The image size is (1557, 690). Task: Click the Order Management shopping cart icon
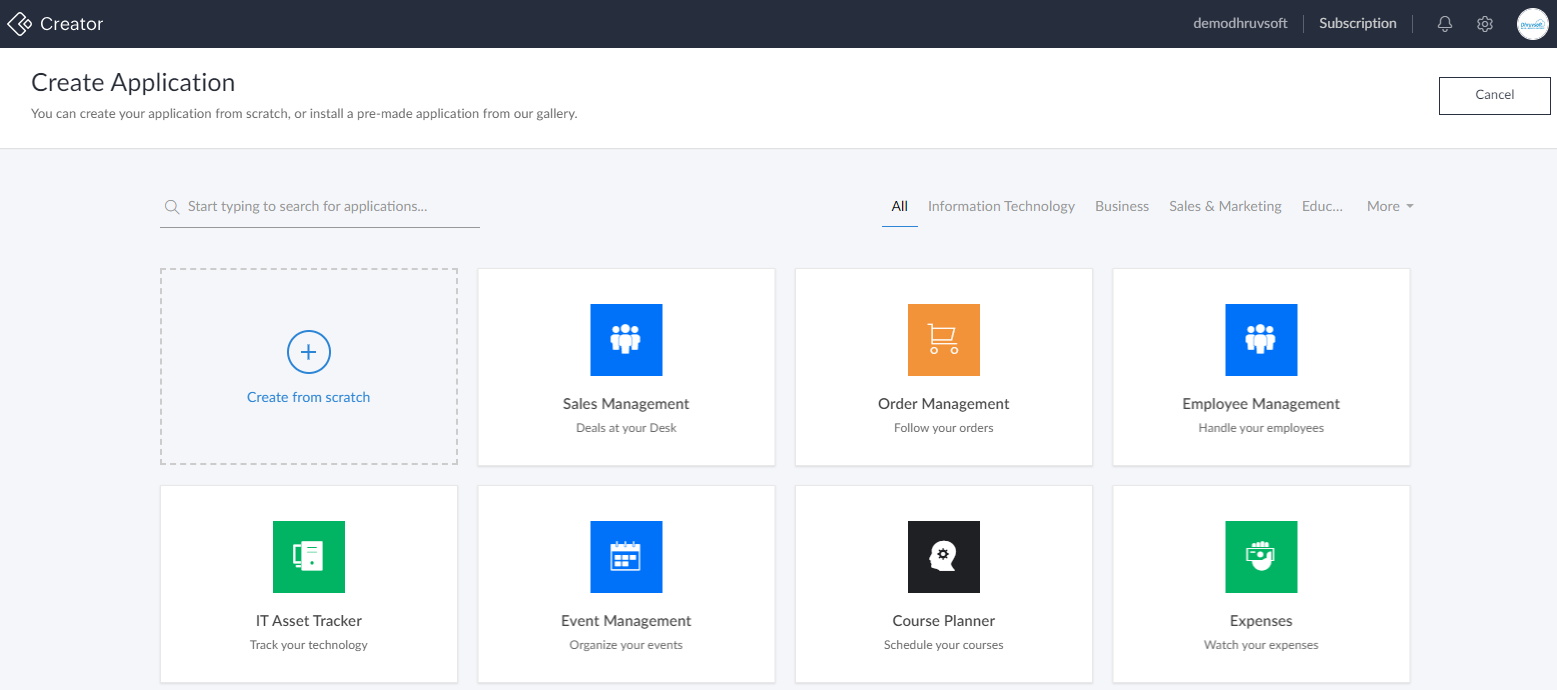pyautogui.click(x=943, y=340)
